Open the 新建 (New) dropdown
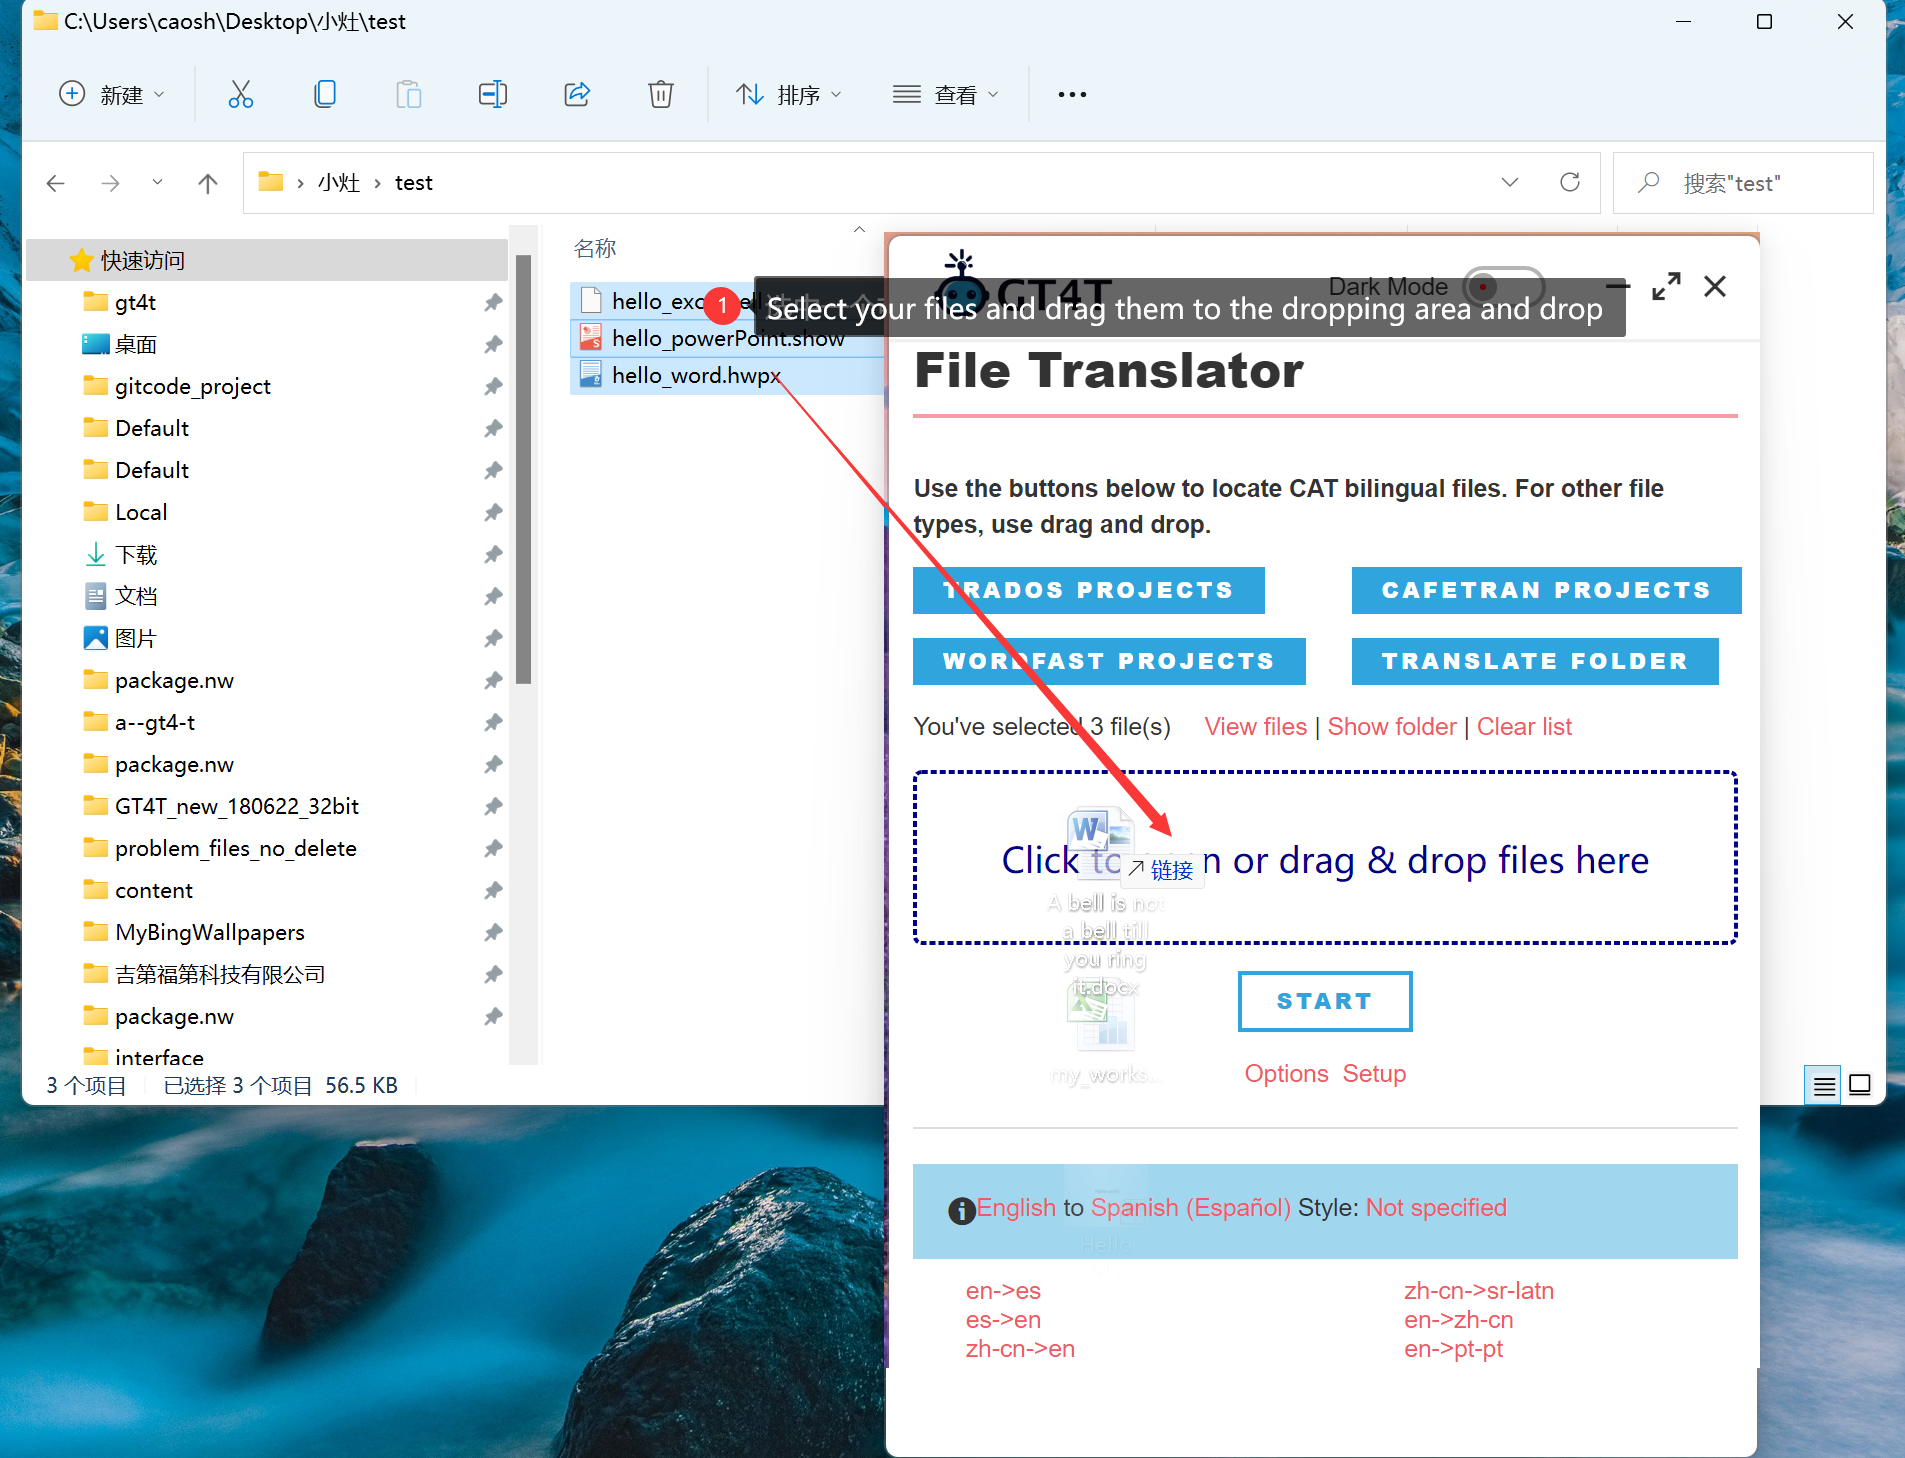This screenshot has height=1458, width=1905. [111, 95]
